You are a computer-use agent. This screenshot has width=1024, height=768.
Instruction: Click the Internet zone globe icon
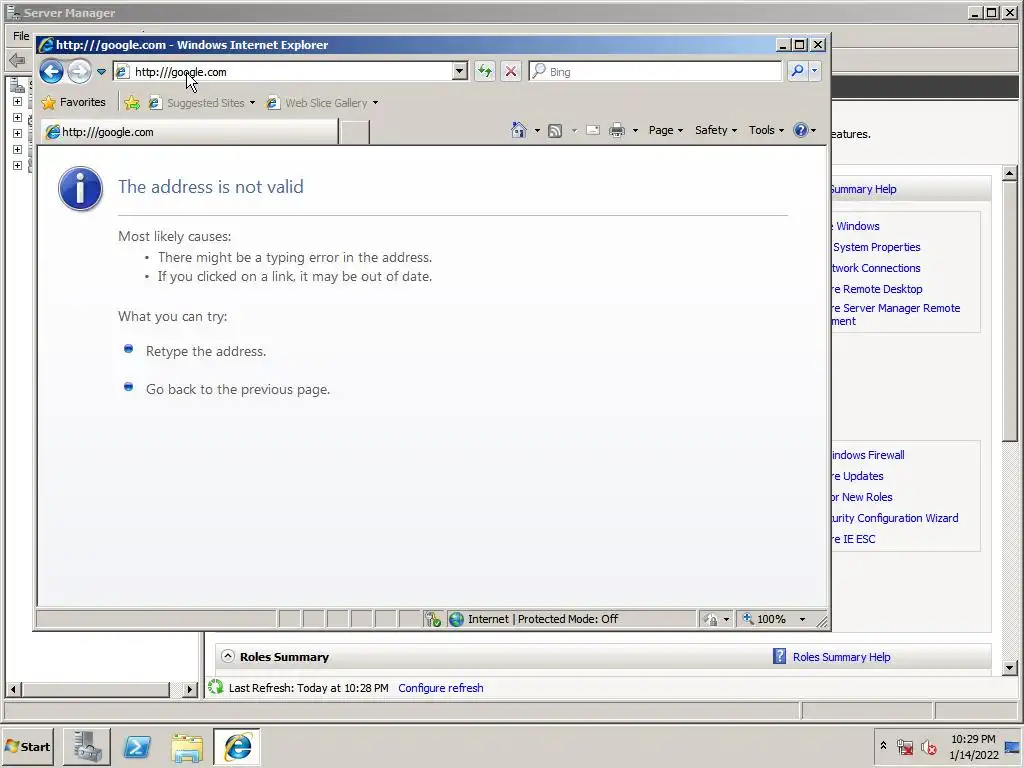(x=456, y=619)
